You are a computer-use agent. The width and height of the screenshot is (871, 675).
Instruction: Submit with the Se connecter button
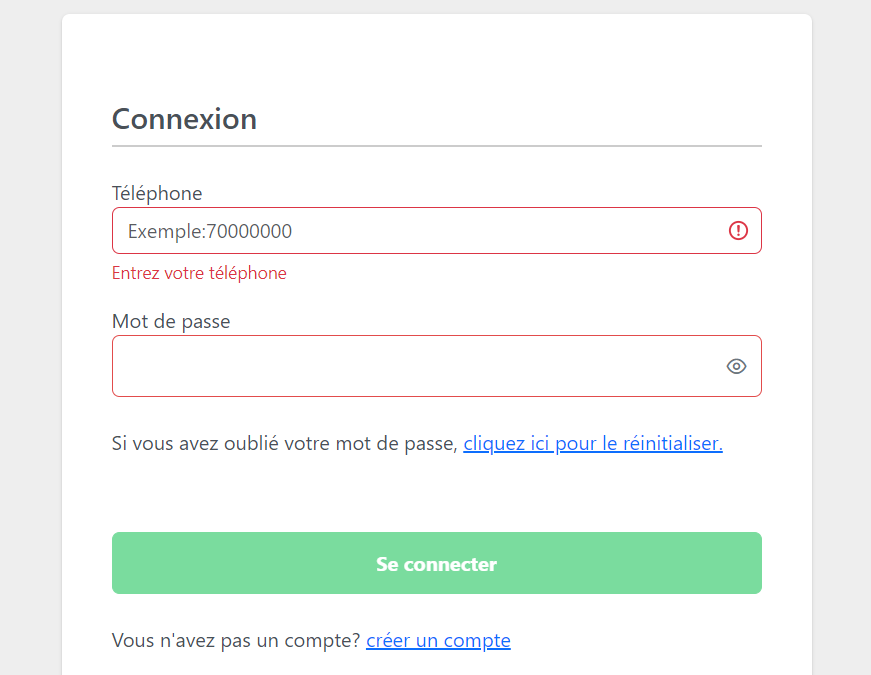point(437,563)
